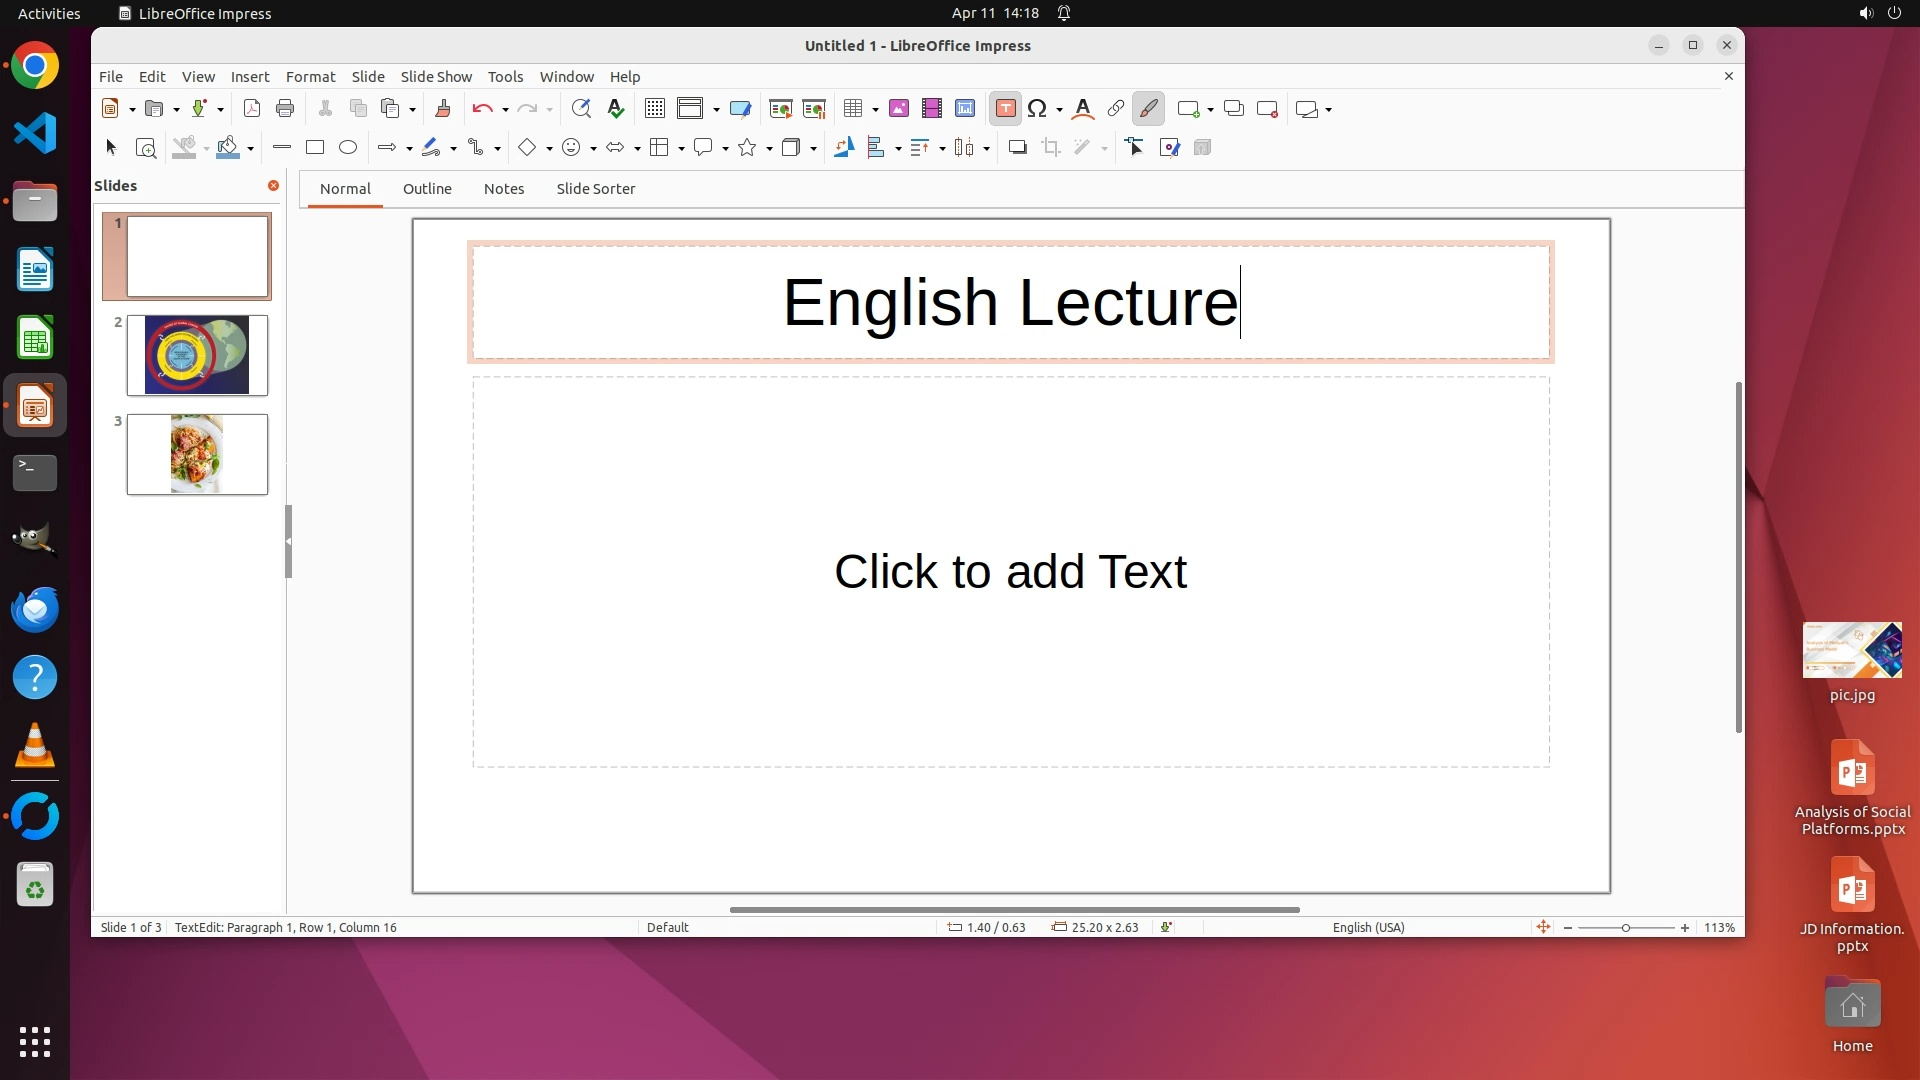Click the Export as PDF icon

click(252, 109)
